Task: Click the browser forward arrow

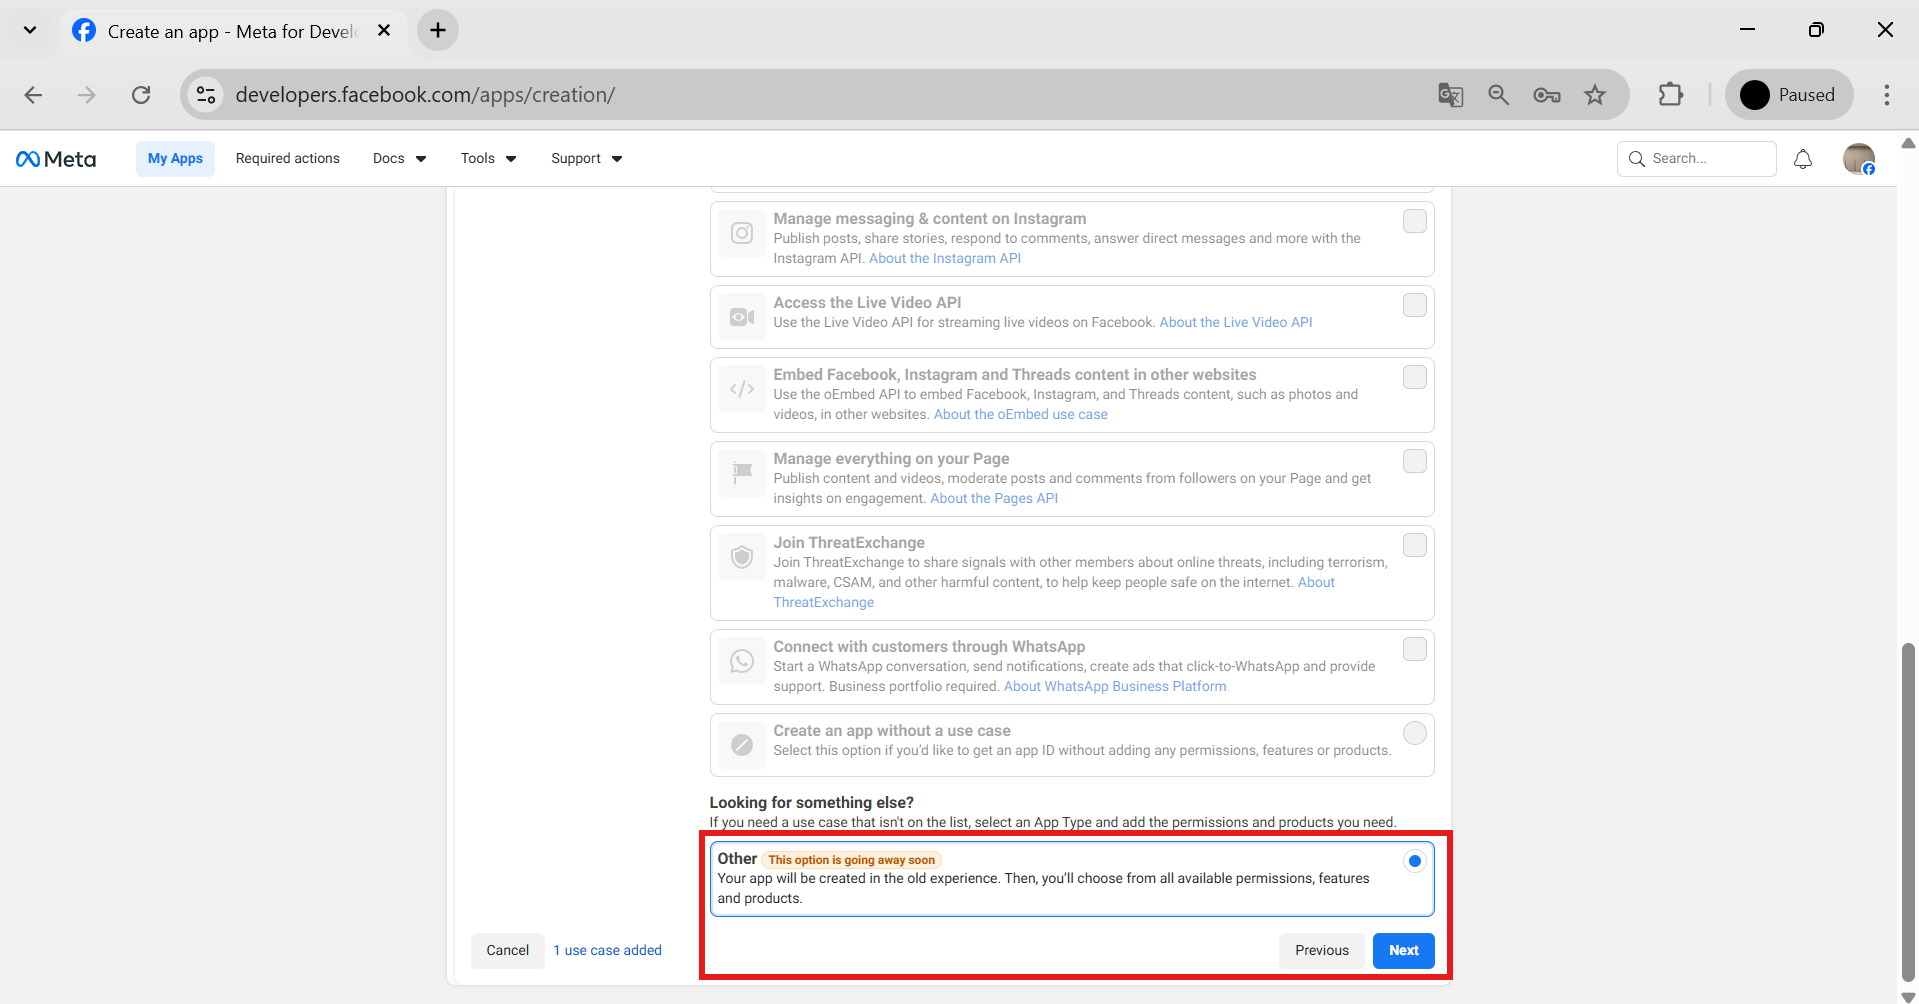Action: [87, 95]
